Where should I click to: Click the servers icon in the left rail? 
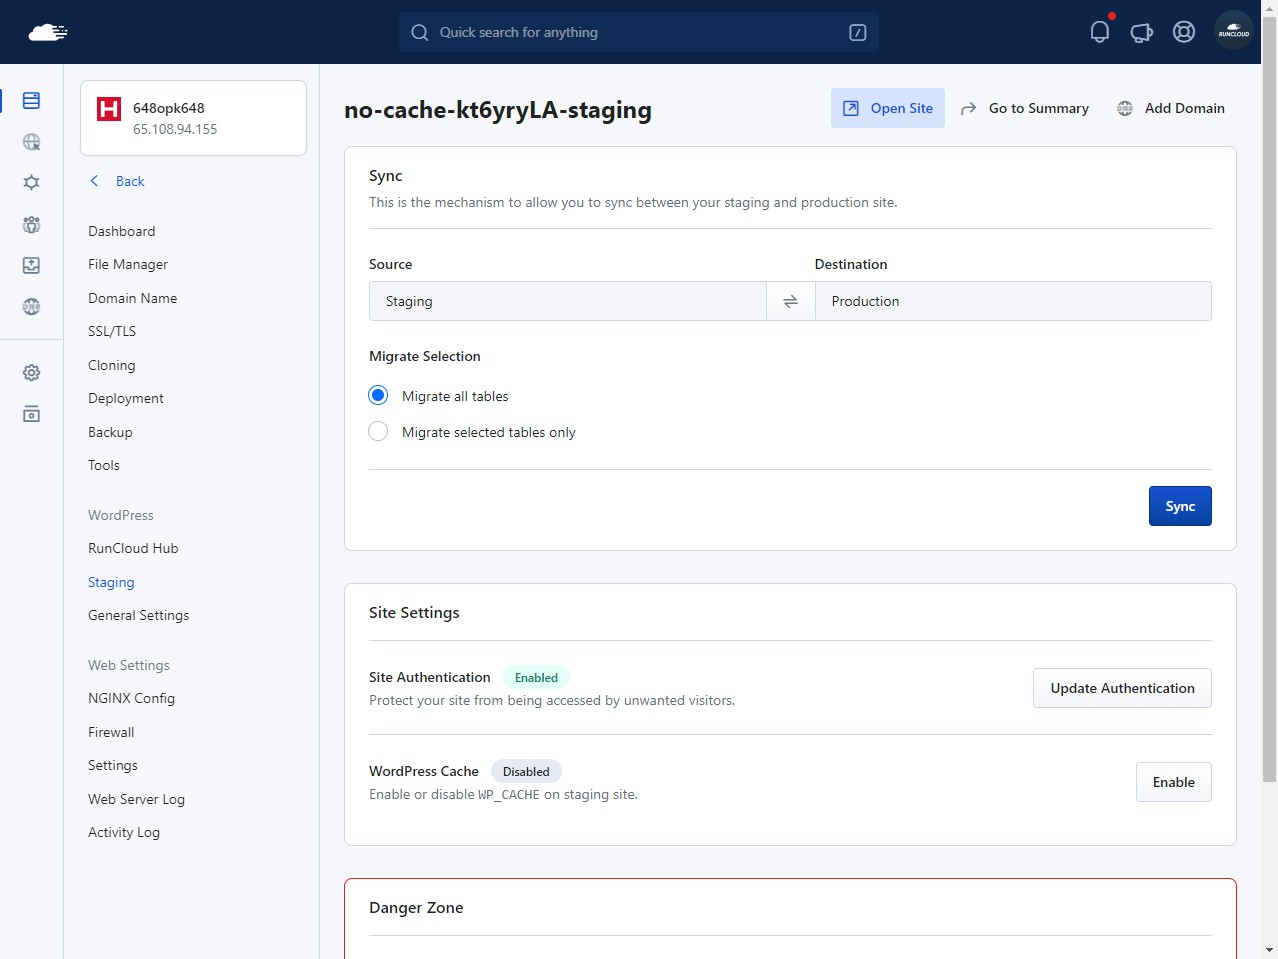(31, 100)
